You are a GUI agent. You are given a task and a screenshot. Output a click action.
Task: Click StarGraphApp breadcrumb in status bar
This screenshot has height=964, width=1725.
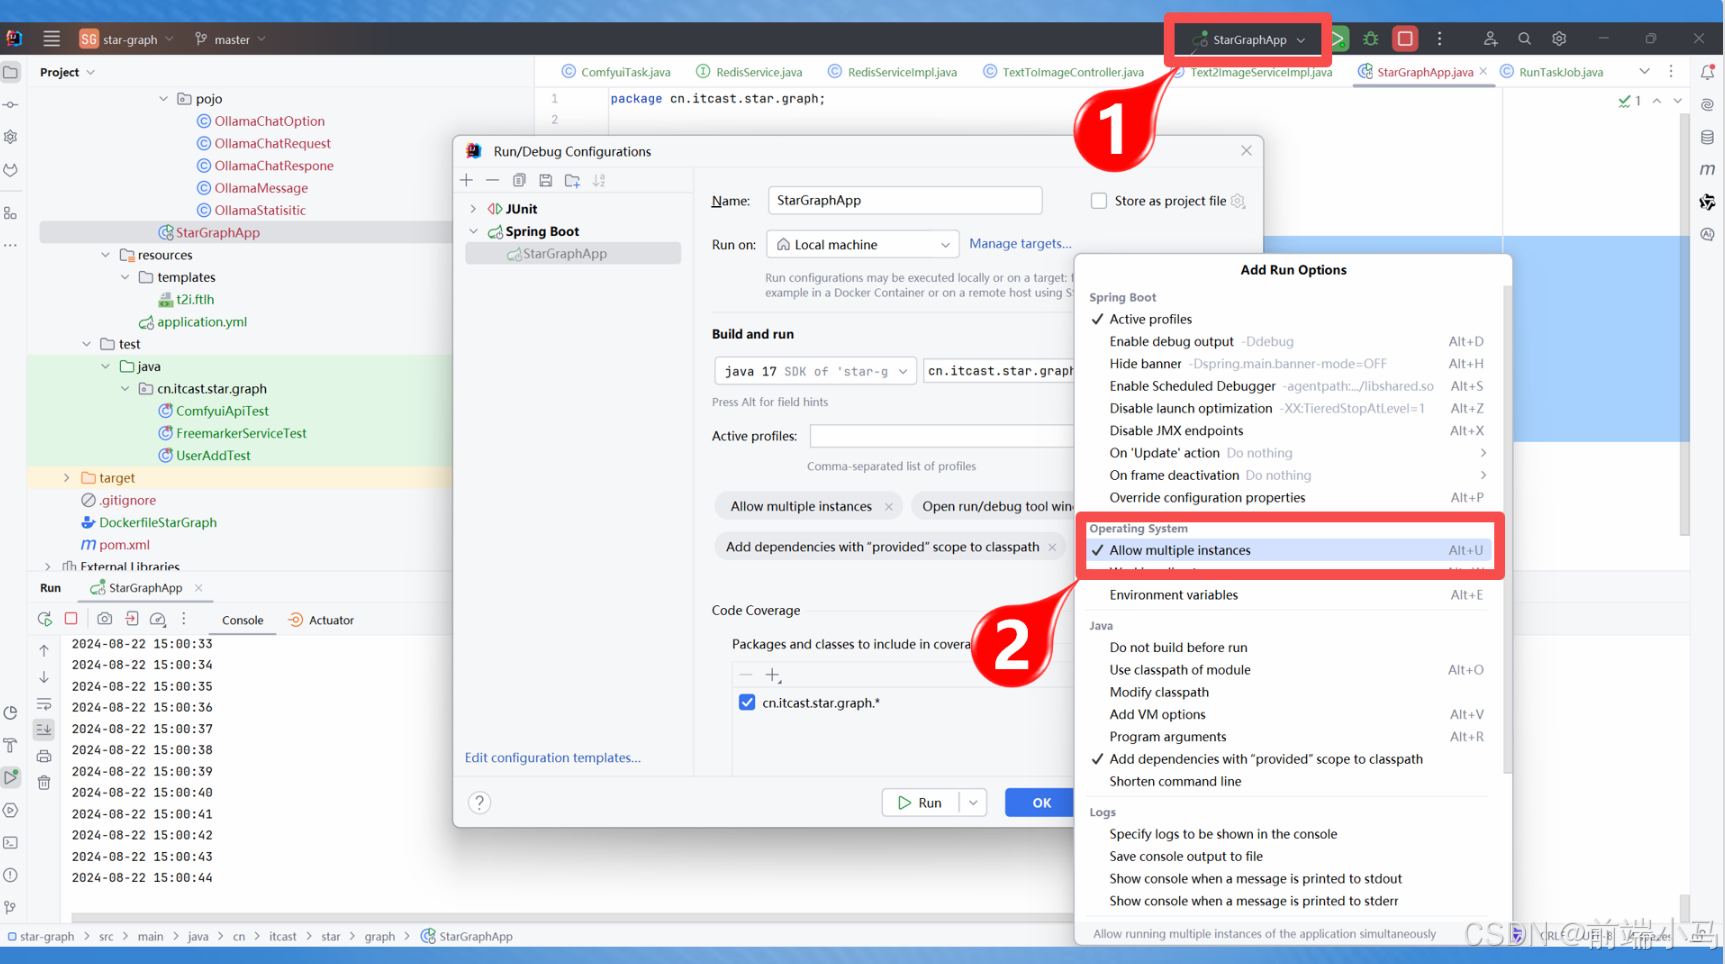click(467, 937)
